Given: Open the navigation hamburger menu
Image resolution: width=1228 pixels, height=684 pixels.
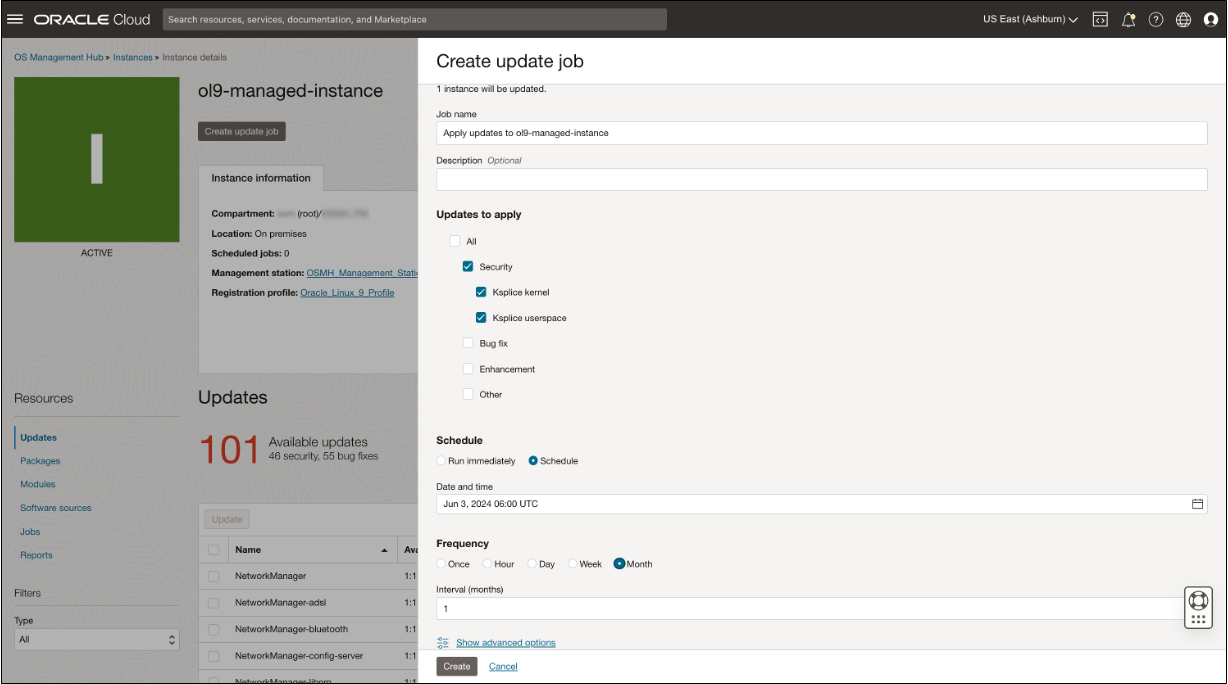Looking at the screenshot, I should pos(14,19).
